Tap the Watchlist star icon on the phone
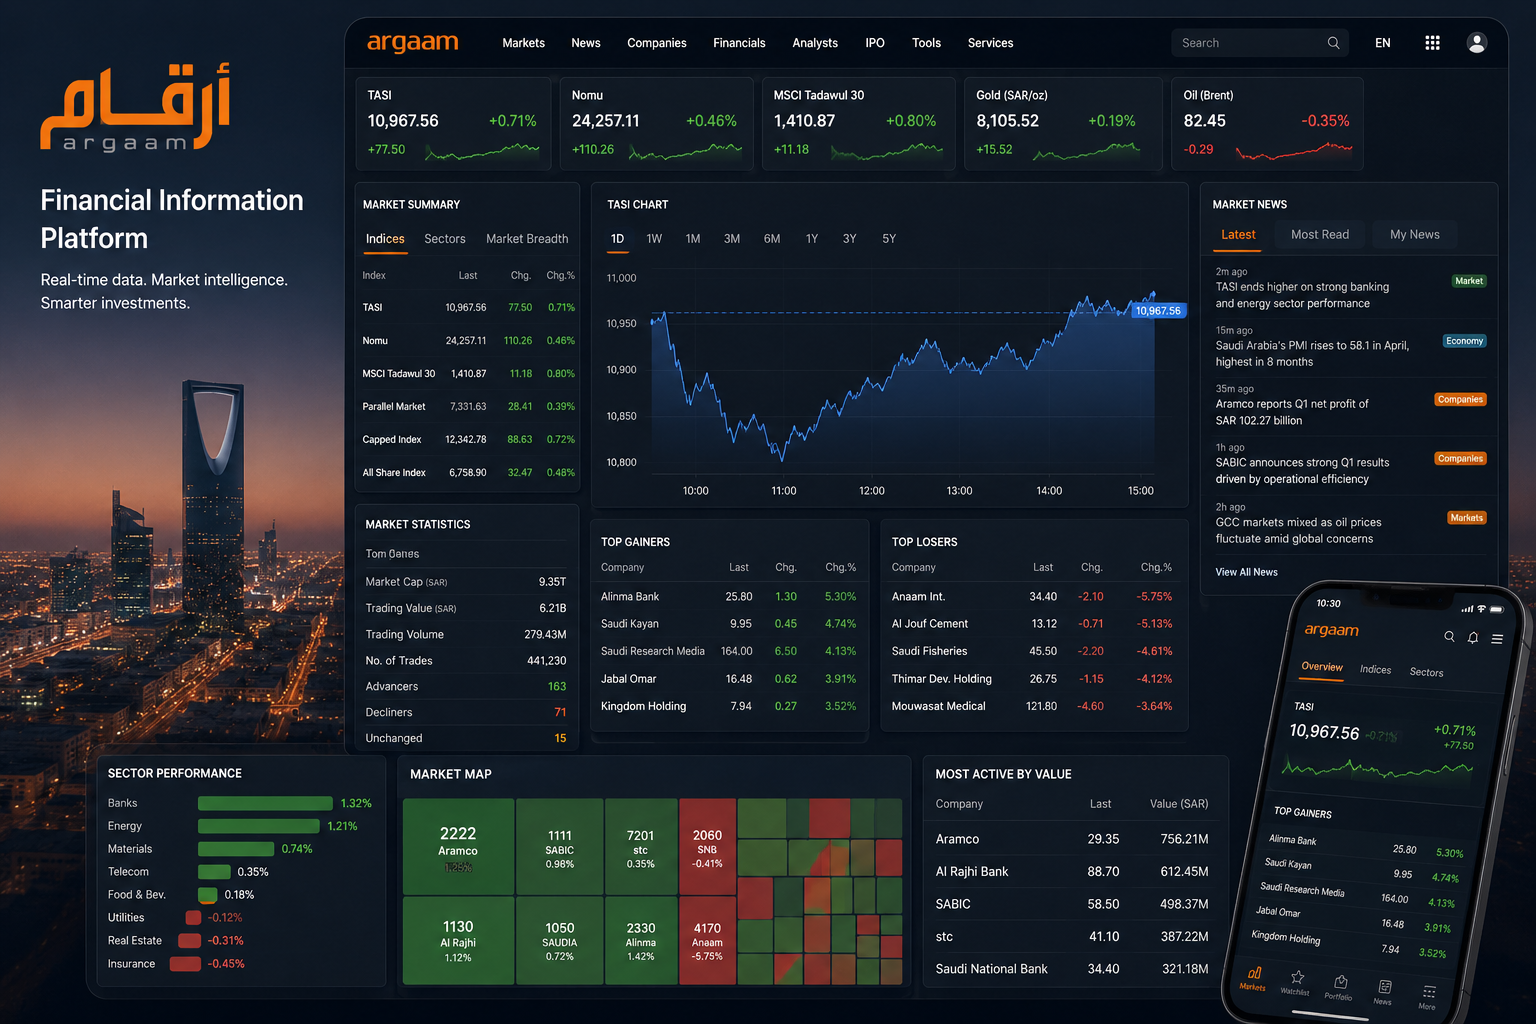This screenshot has width=1536, height=1024. pos(1296,982)
